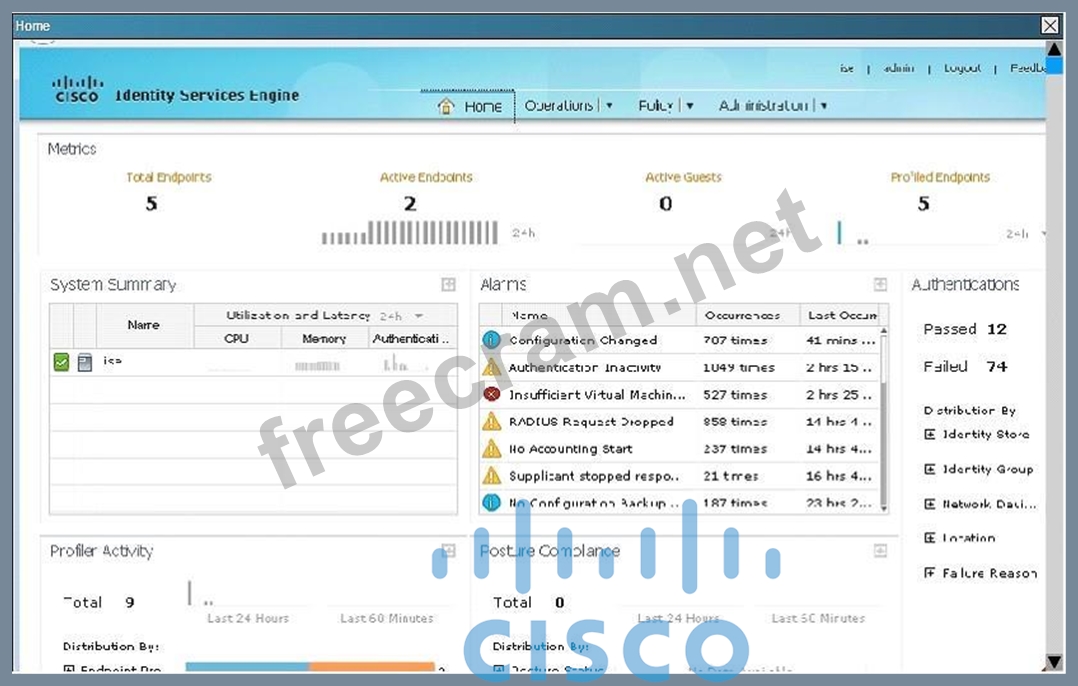This screenshot has width=1078, height=686.
Task: Click the Insufficient Virtual Machine error icon
Action: (491, 394)
